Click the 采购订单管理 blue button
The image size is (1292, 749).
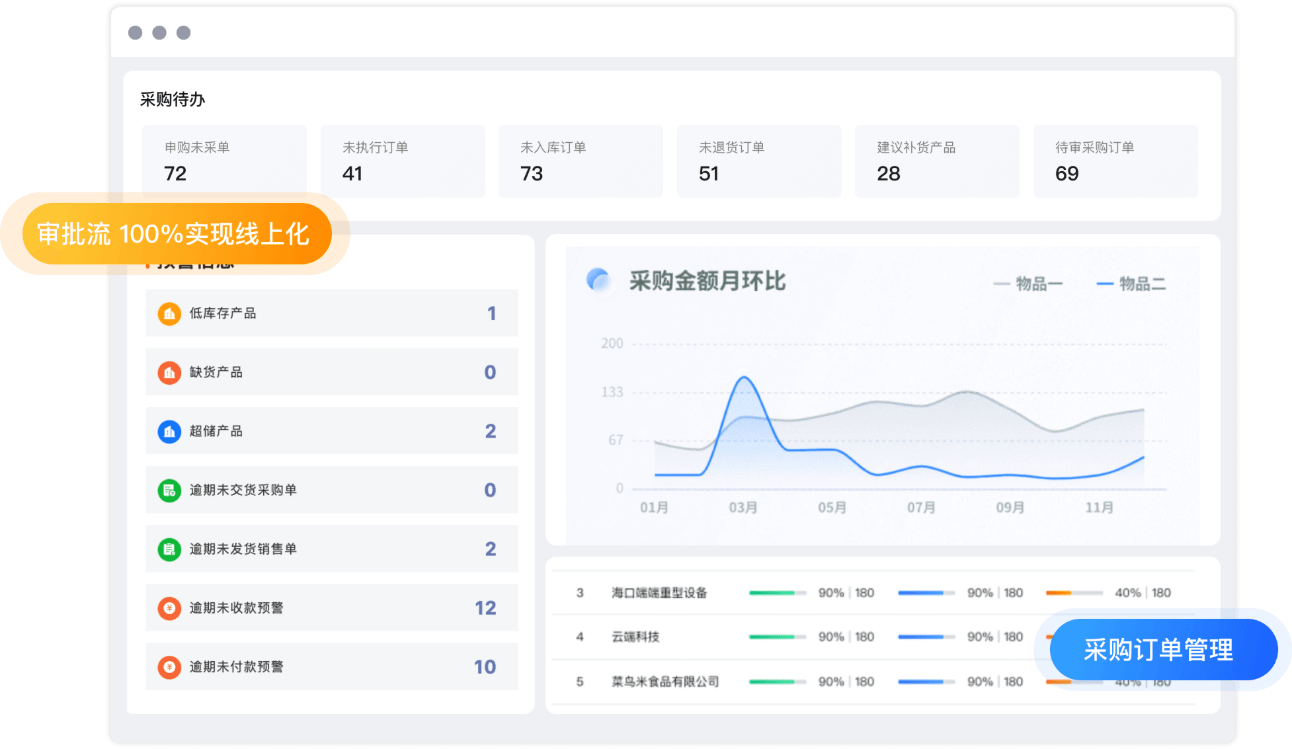[1158, 650]
